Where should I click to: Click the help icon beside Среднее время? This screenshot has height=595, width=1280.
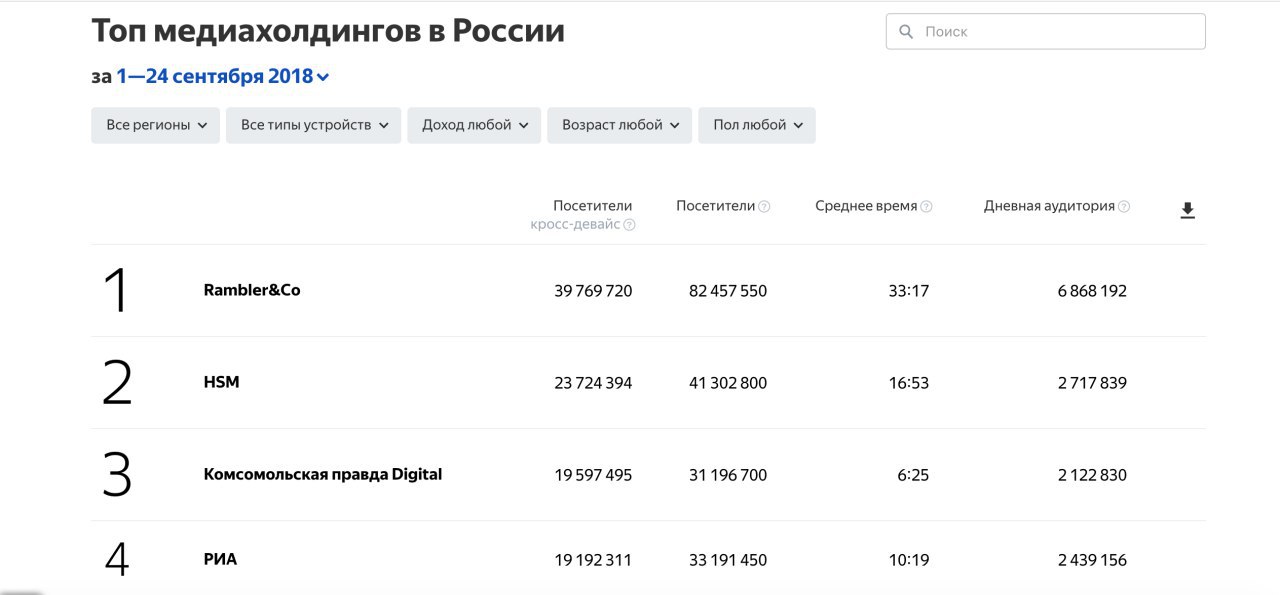(x=927, y=206)
